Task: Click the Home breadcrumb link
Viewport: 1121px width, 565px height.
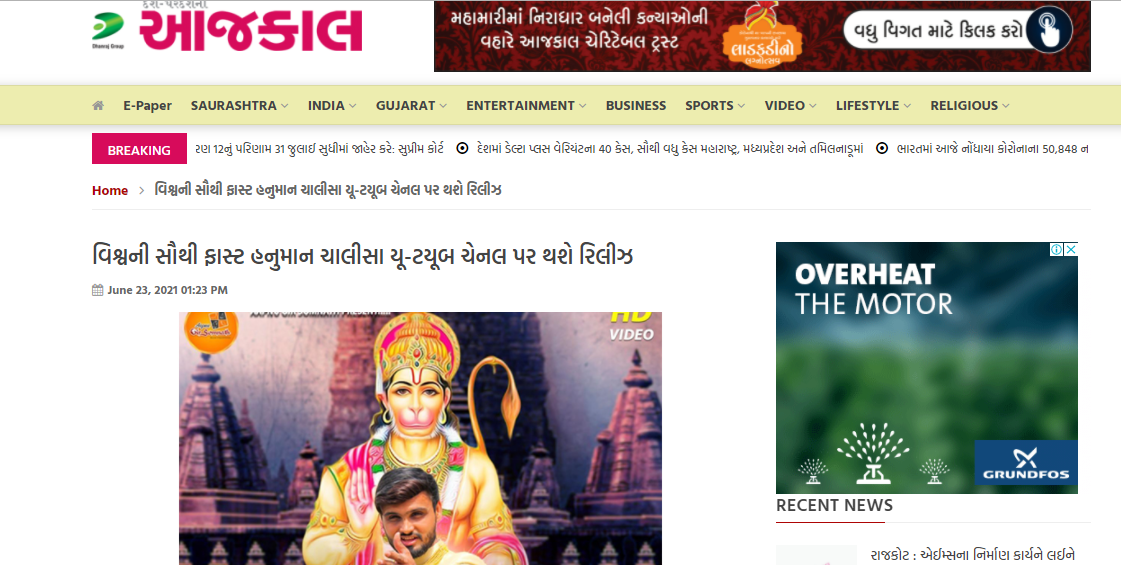Action: pyautogui.click(x=110, y=190)
